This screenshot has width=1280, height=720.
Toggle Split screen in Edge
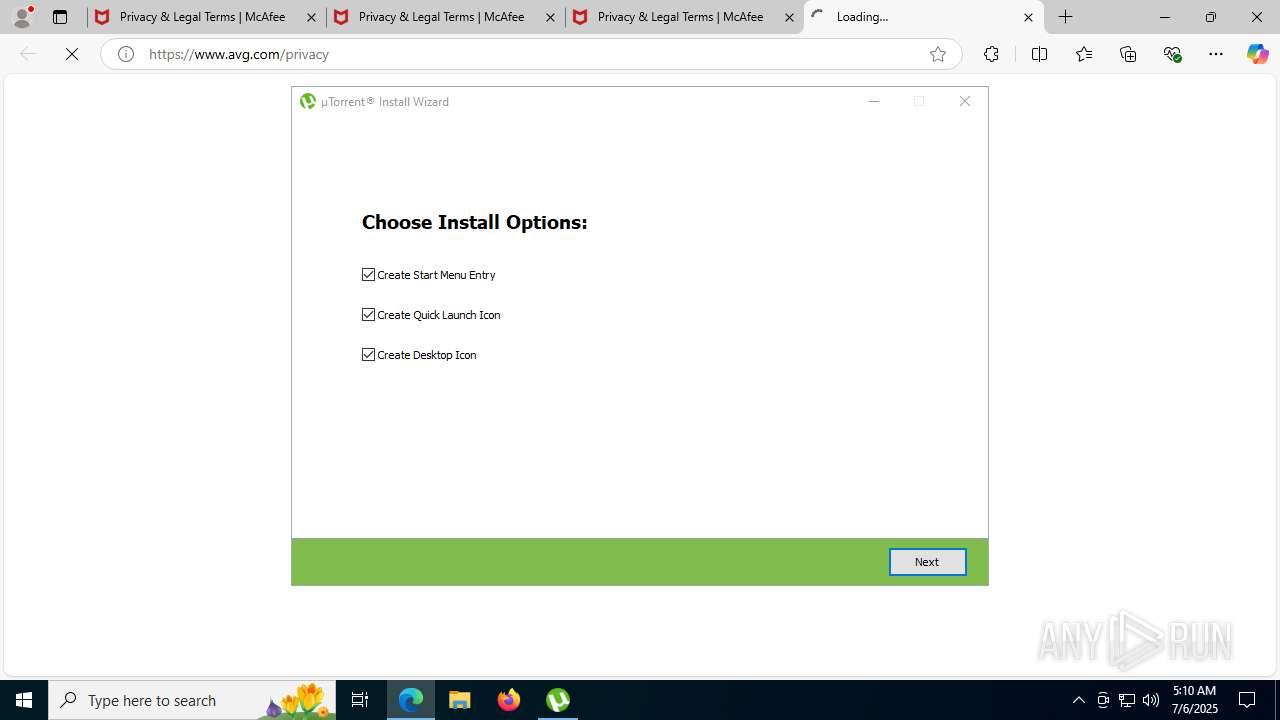[1039, 54]
